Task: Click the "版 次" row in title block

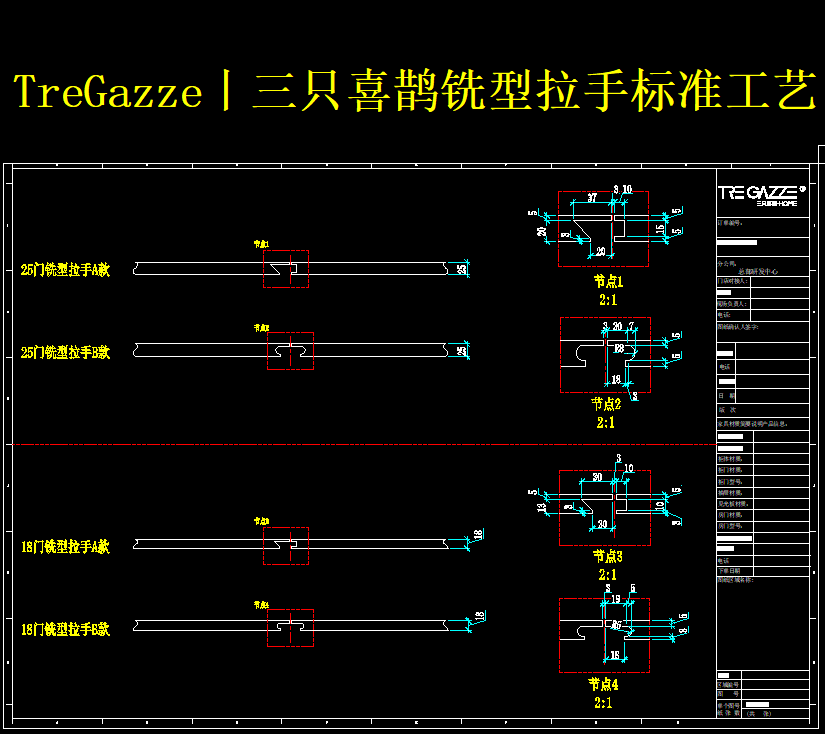Action: [x=763, y=410]
